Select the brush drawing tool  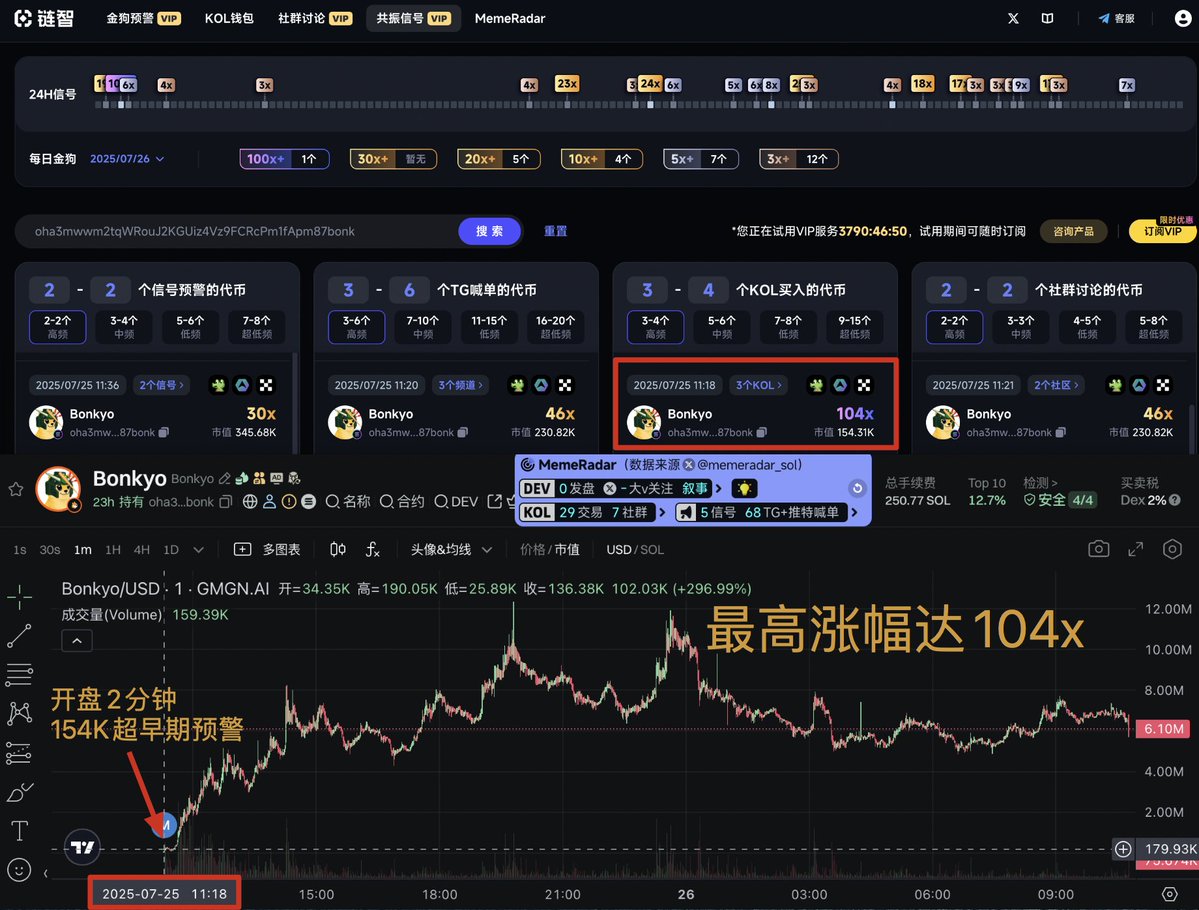tap(19, 792)
